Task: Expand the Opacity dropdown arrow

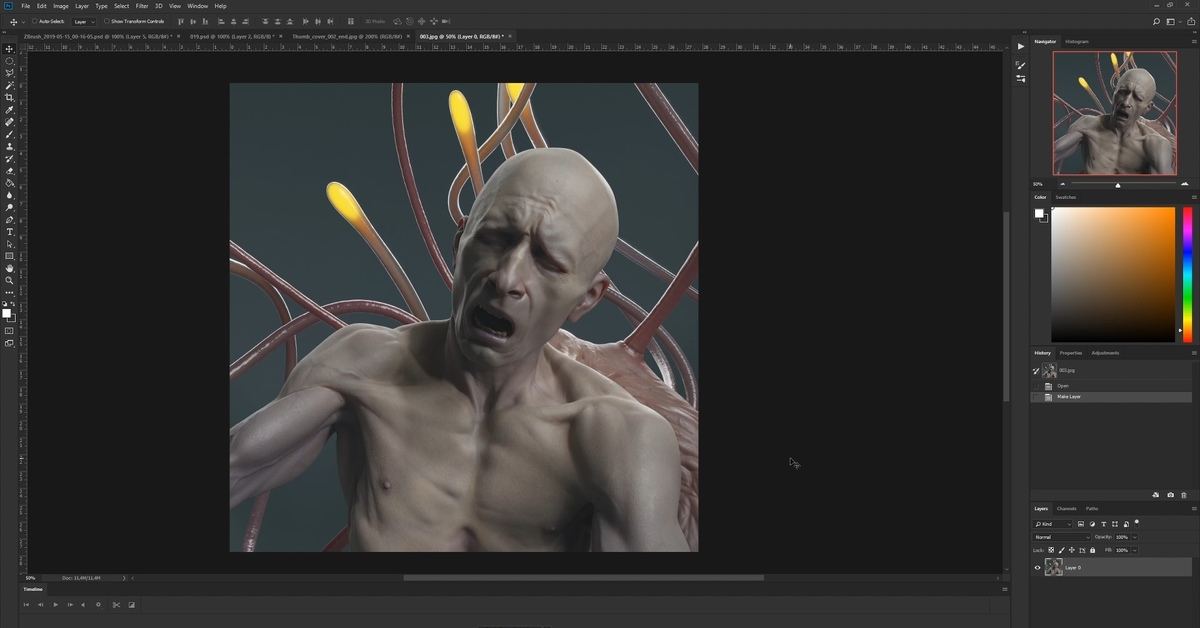Action: (1135, 537)
